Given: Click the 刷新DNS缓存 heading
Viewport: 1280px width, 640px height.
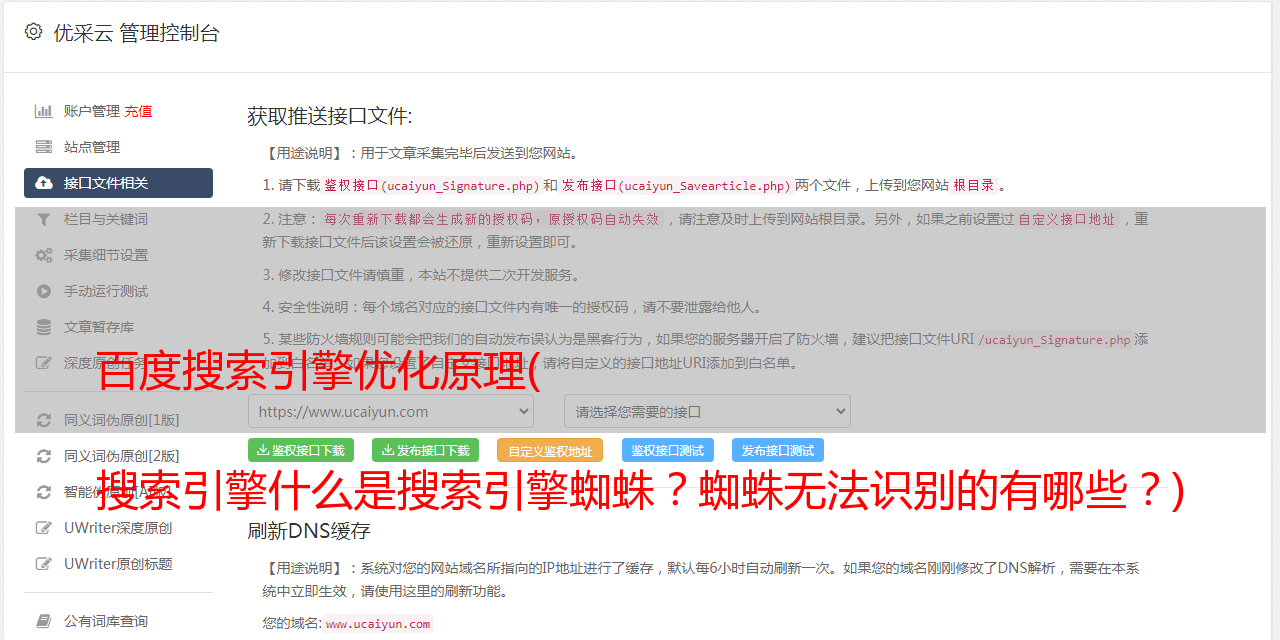Looking at the screenshot, I should 310,530.
